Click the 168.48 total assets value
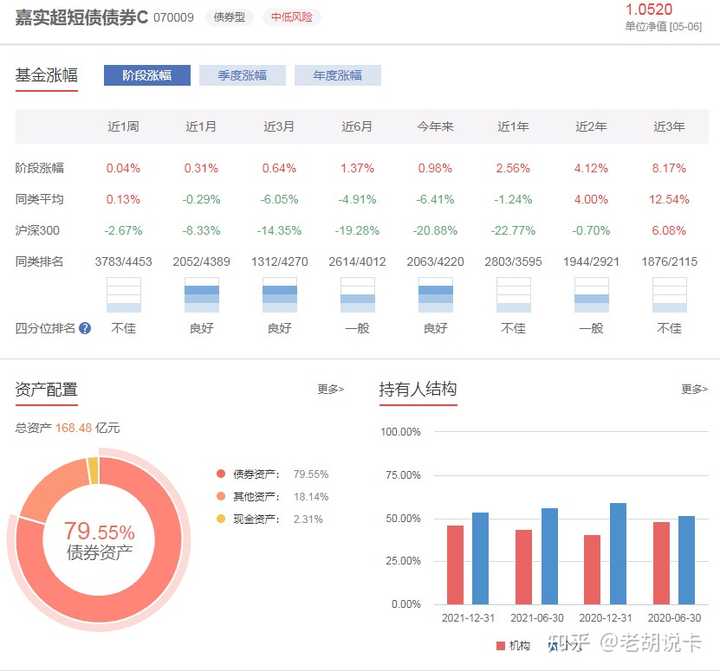Viewport: 720px width, 671px height. pyautogui.click(x=73, y=428)
